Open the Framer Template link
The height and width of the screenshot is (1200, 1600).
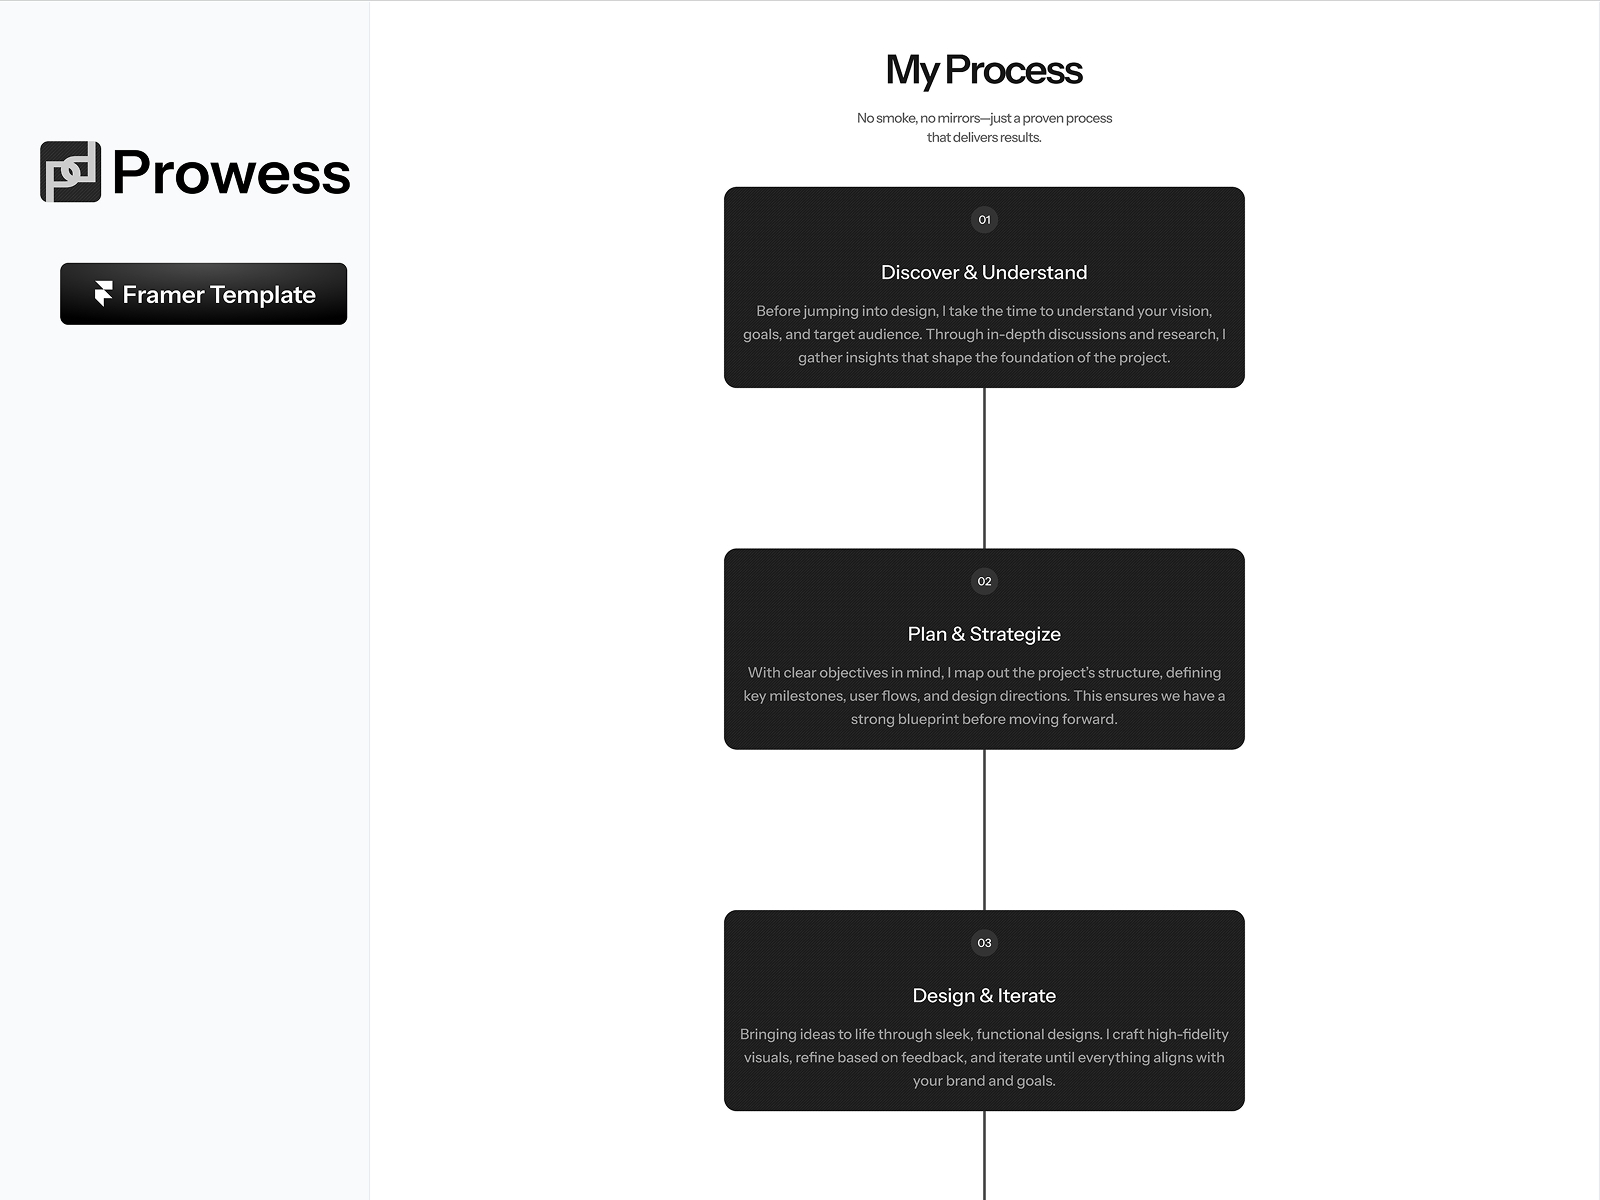point(203,293)
